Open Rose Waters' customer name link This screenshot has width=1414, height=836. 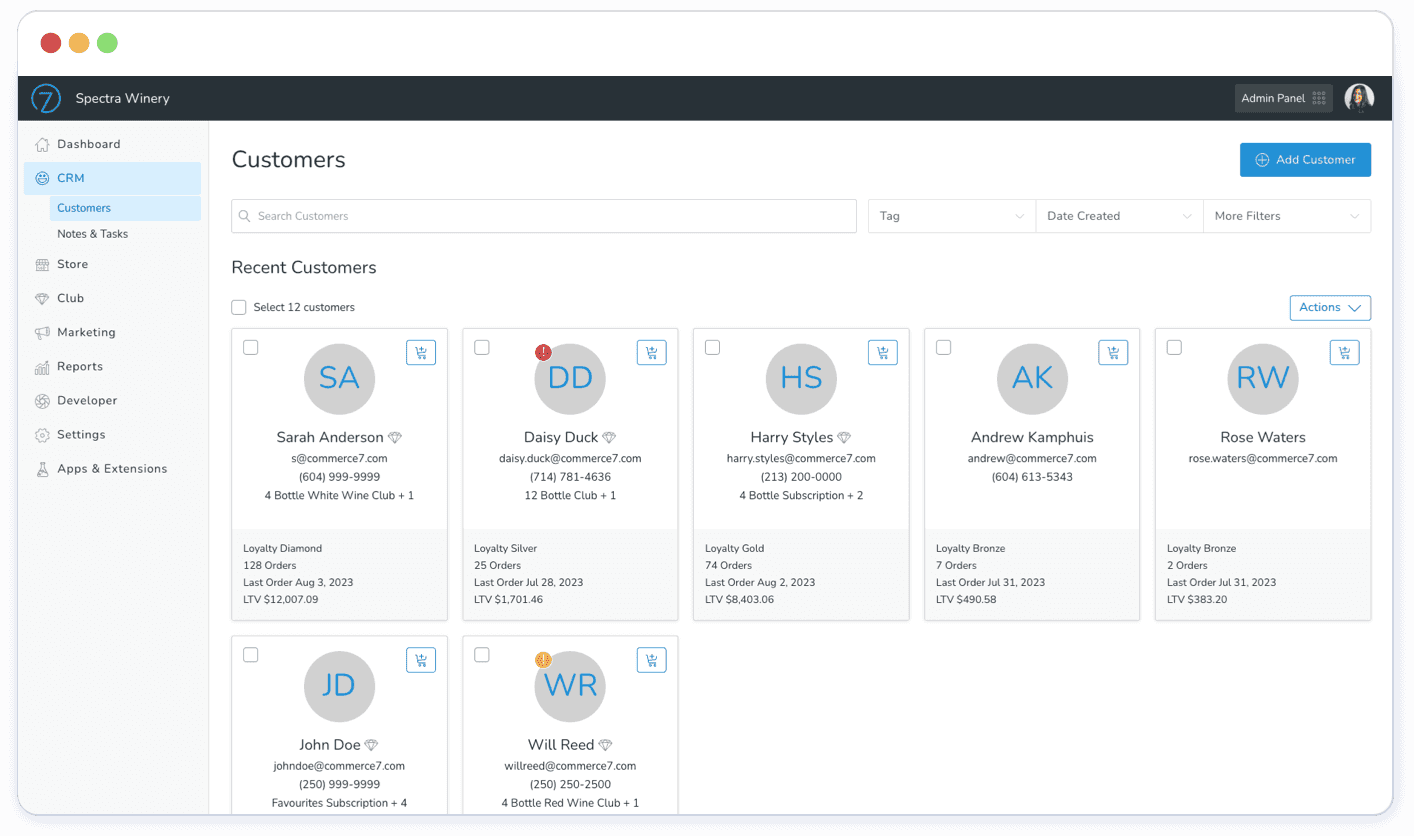tap(1263, 438)
